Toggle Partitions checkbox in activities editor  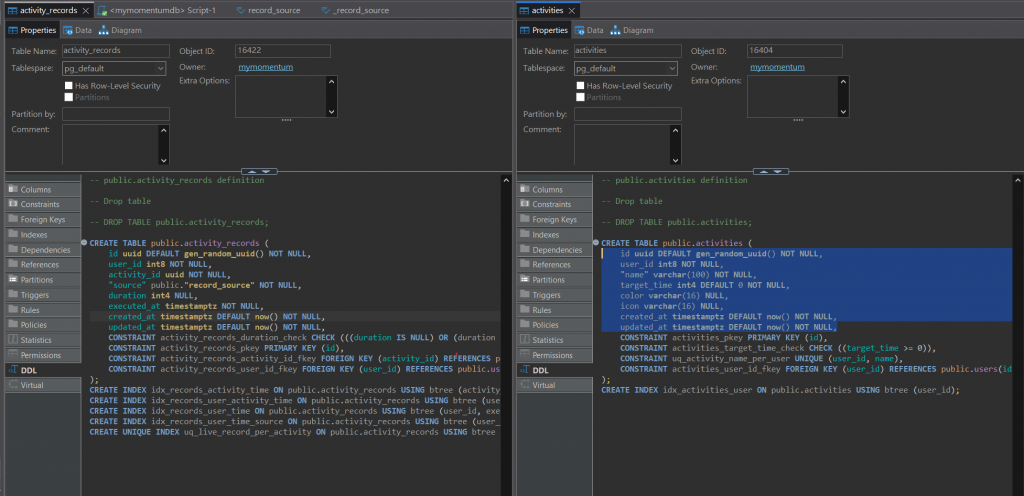tap(581, 97)
